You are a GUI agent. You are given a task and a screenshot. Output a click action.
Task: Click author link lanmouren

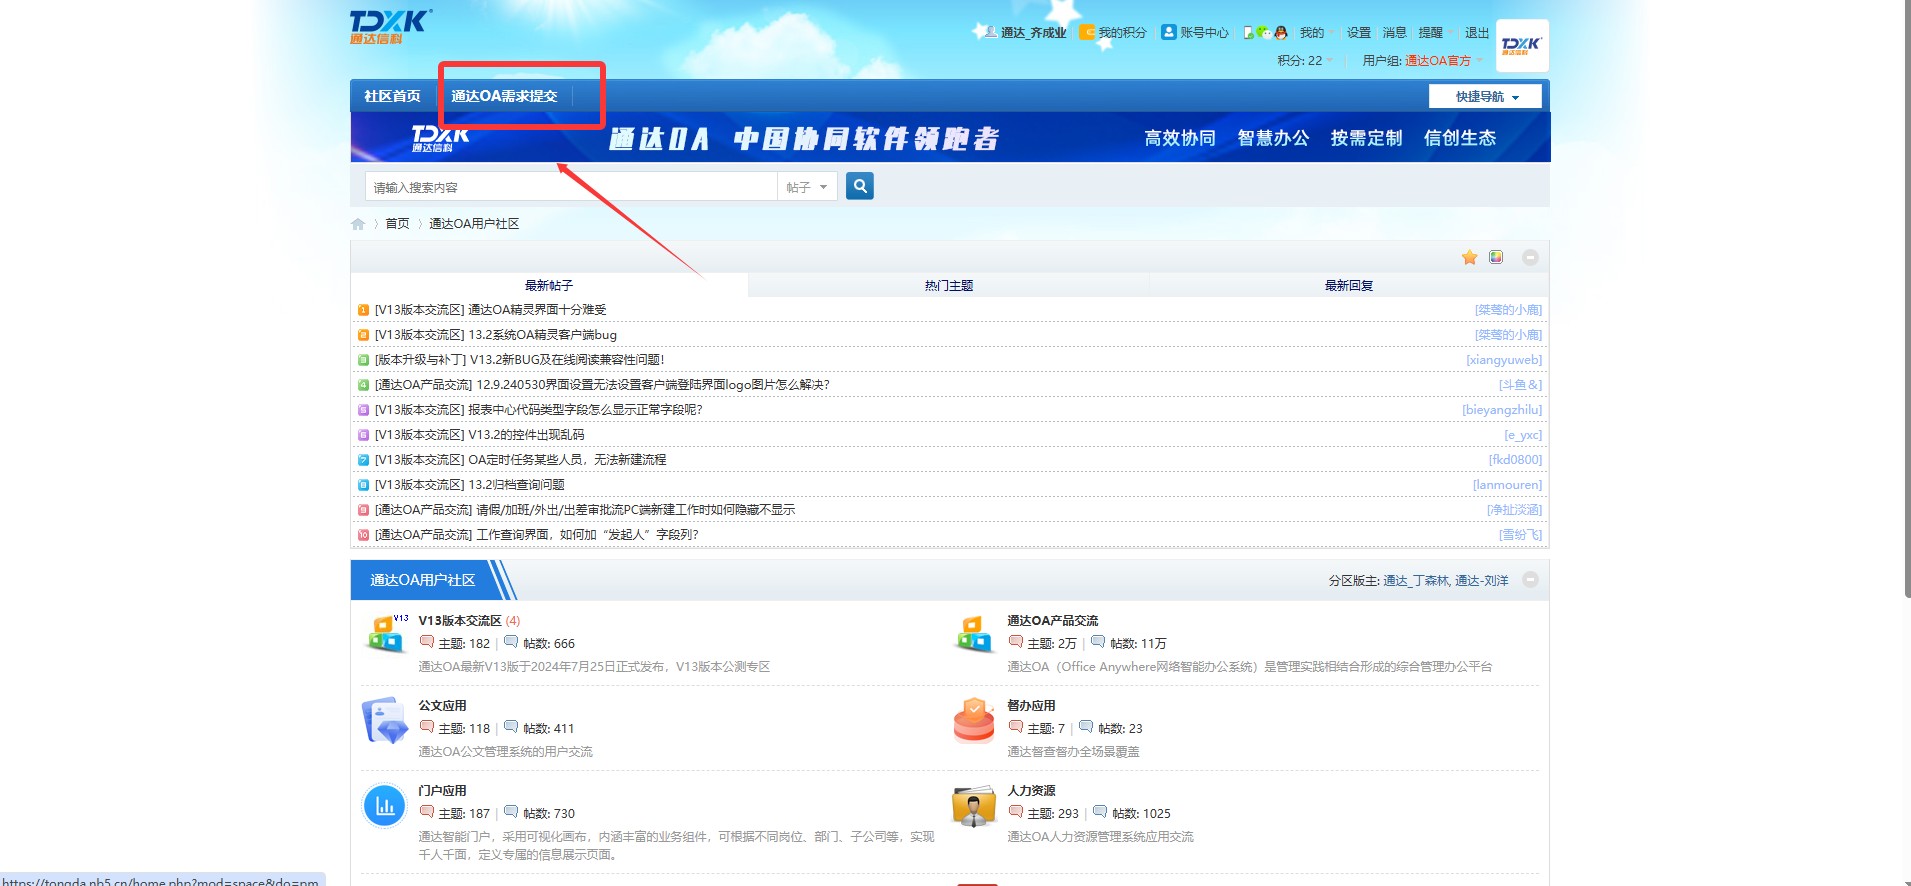[x=1507, y=485]
